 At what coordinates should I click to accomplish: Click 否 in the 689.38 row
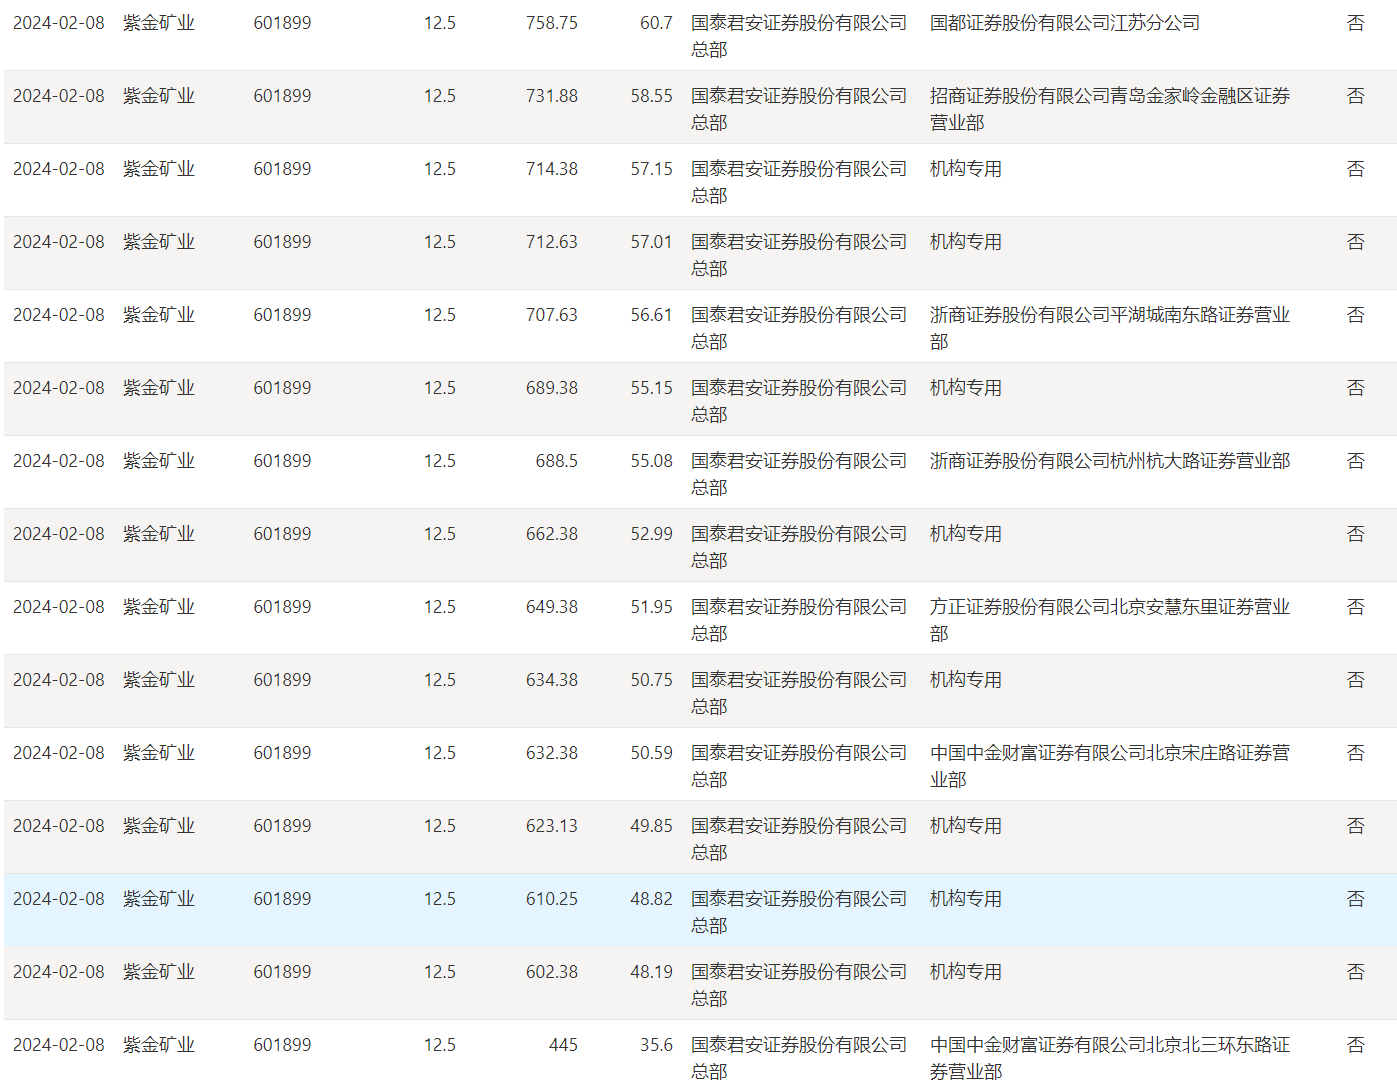coord(1356,388)
